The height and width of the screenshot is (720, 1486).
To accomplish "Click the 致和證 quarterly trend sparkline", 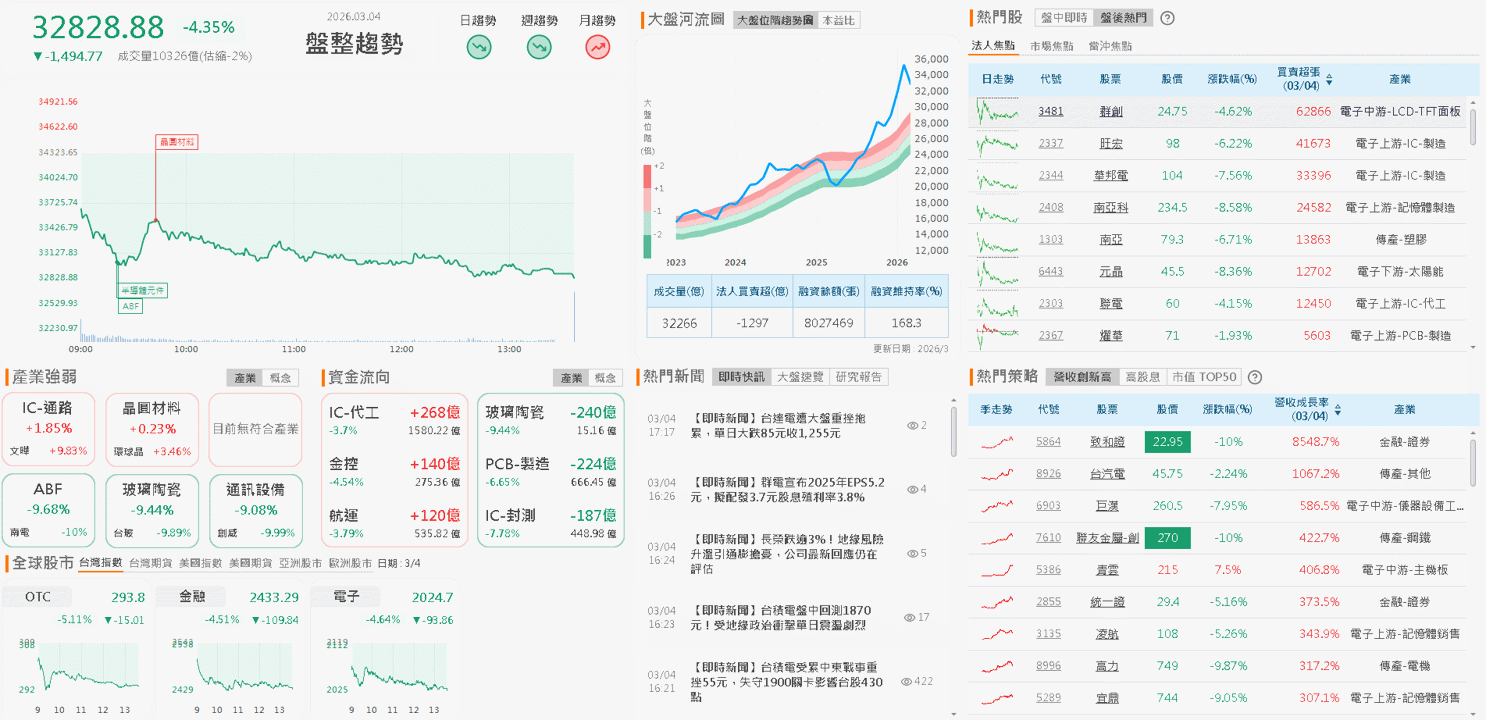I will point(997,441).
